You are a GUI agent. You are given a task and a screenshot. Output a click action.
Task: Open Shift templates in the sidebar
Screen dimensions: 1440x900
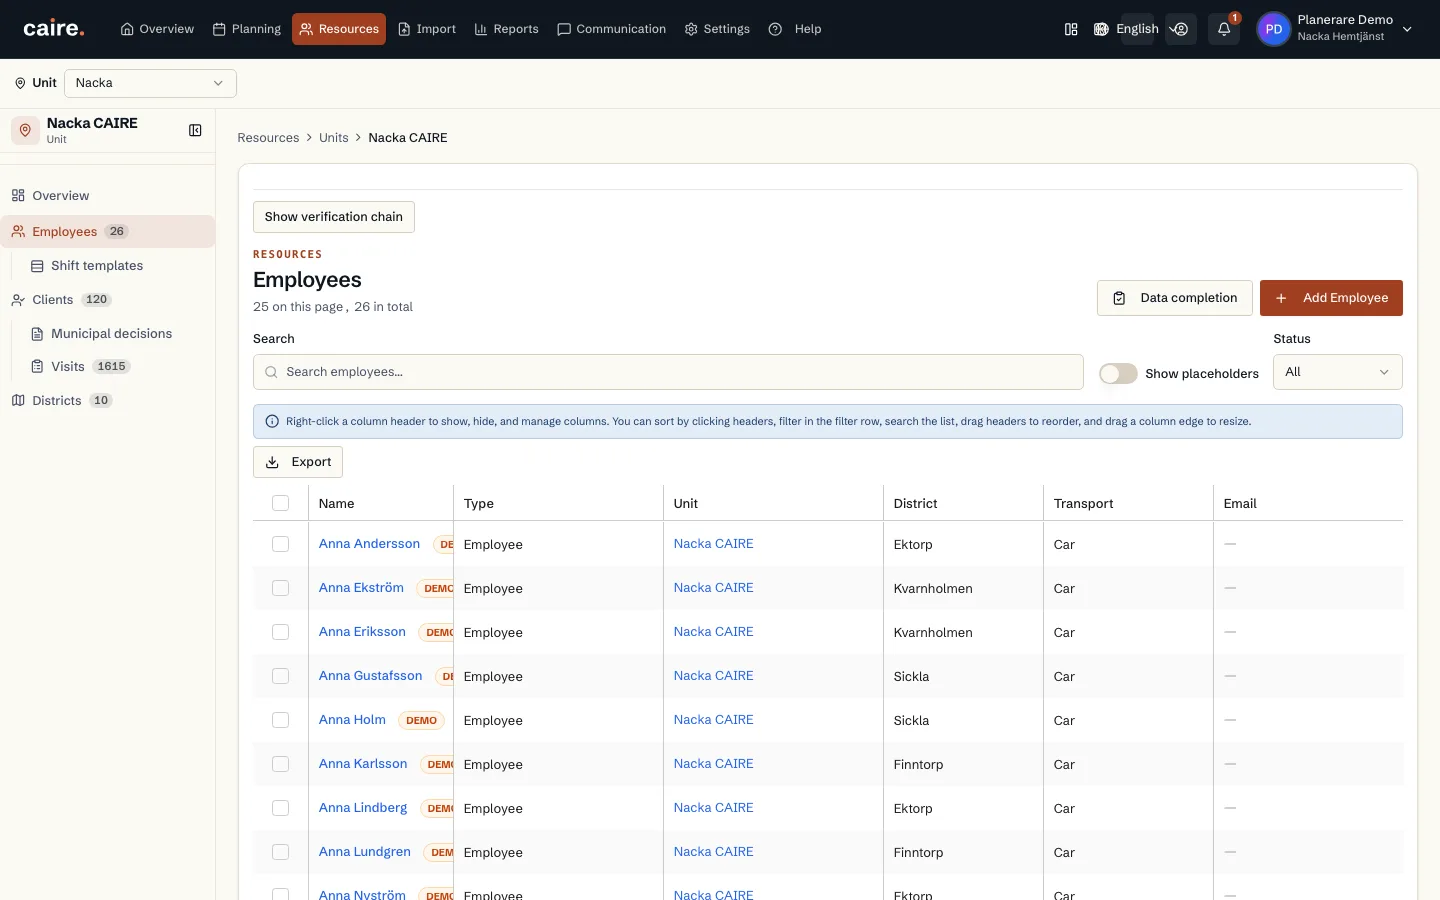coord(97,266)
